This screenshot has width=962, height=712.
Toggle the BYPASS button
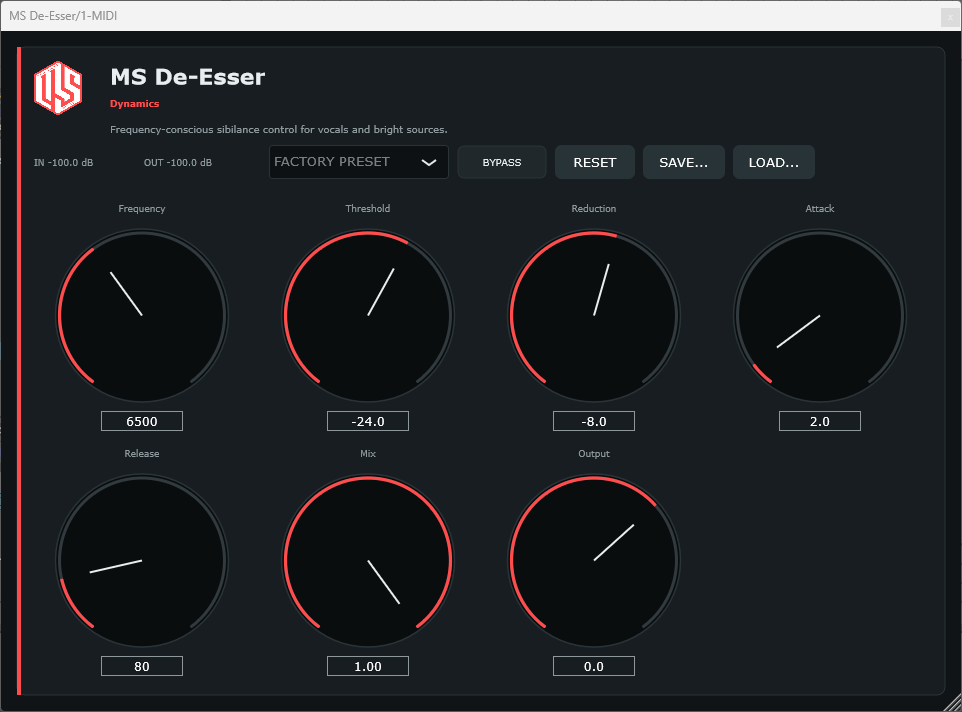[502, 162]
